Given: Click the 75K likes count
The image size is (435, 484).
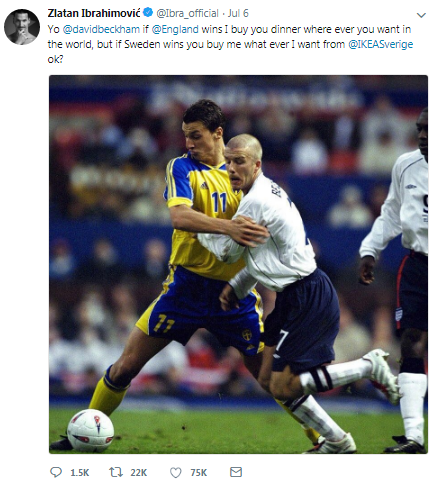Looking at the screenshot, I should 199,473.
